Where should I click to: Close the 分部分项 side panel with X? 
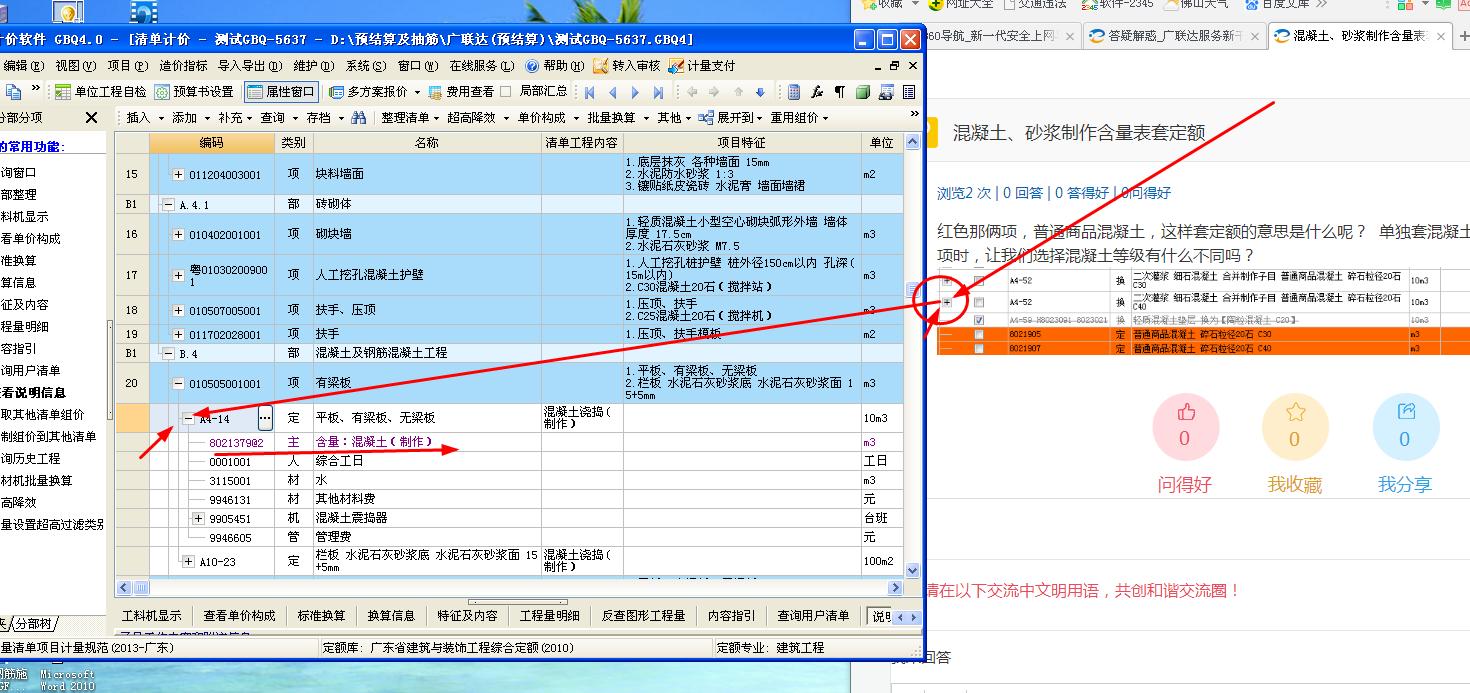[91, 118]
